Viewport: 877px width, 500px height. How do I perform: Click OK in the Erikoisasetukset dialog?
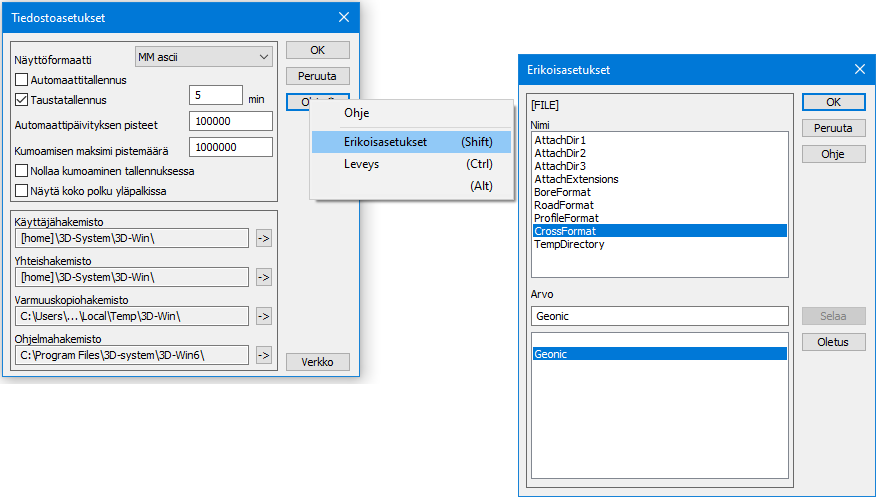[x=833, y=102]
